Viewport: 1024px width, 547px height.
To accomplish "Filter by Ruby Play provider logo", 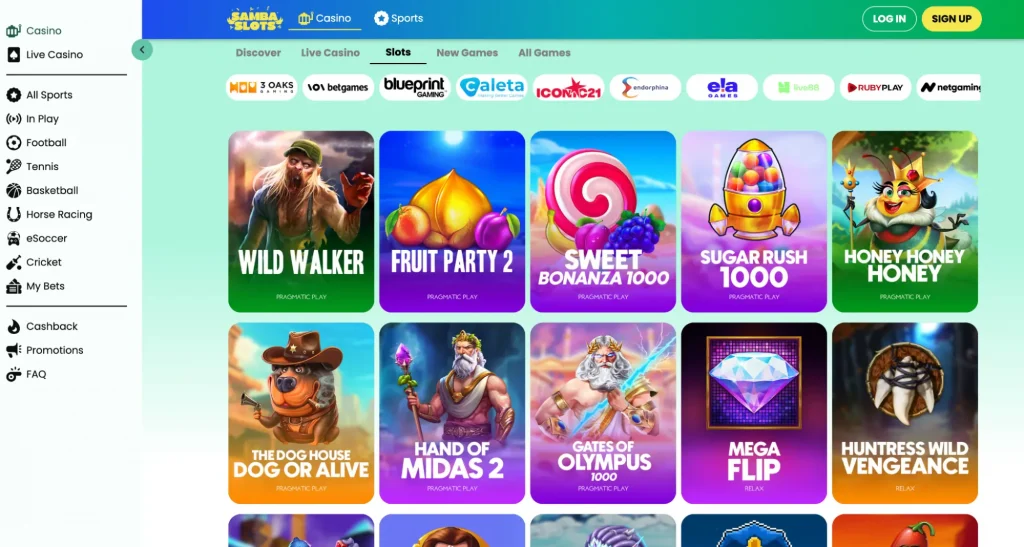I will 875,87.
